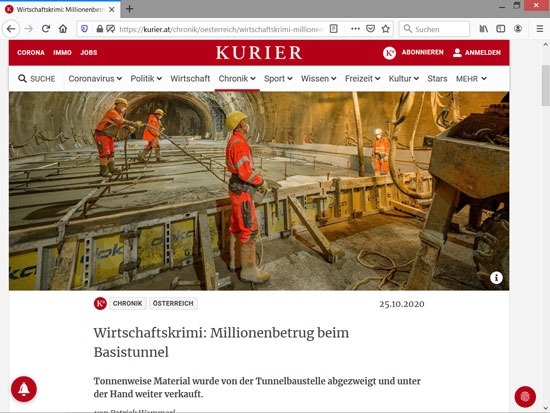Expand the Politik dropdown menu
This screenshot has width=550, height=413.
[146, 79]
